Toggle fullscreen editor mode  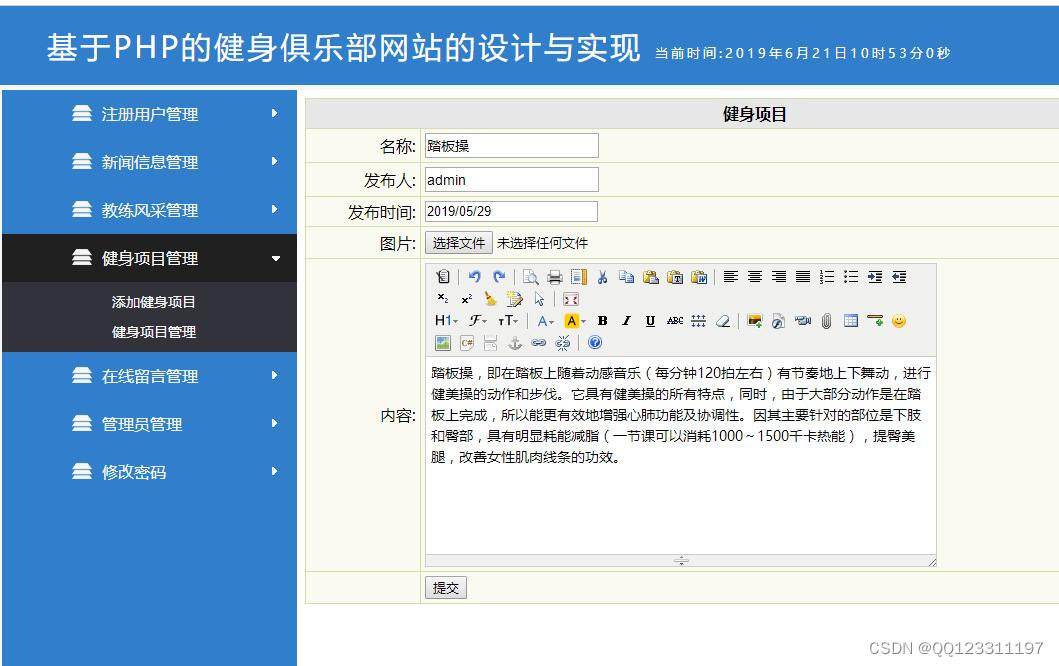coord(571,299)
